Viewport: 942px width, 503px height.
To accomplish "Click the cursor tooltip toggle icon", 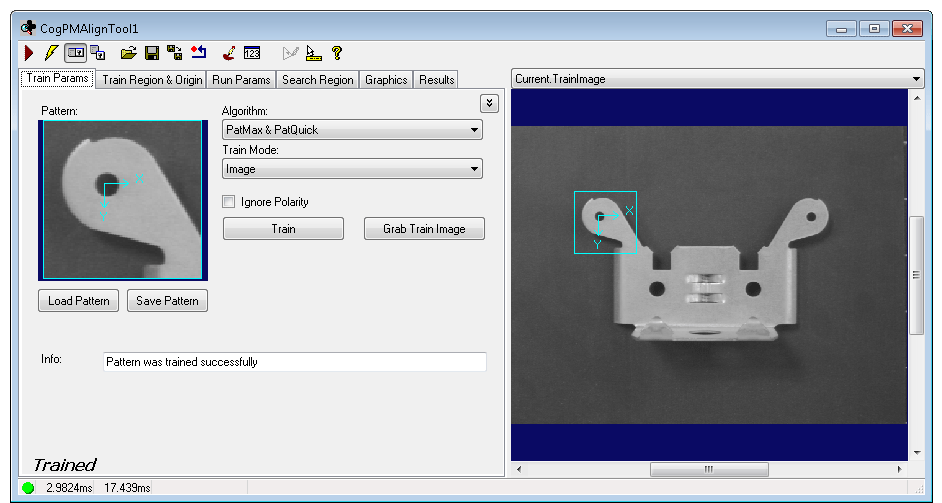I will click(x=314, y=53).
